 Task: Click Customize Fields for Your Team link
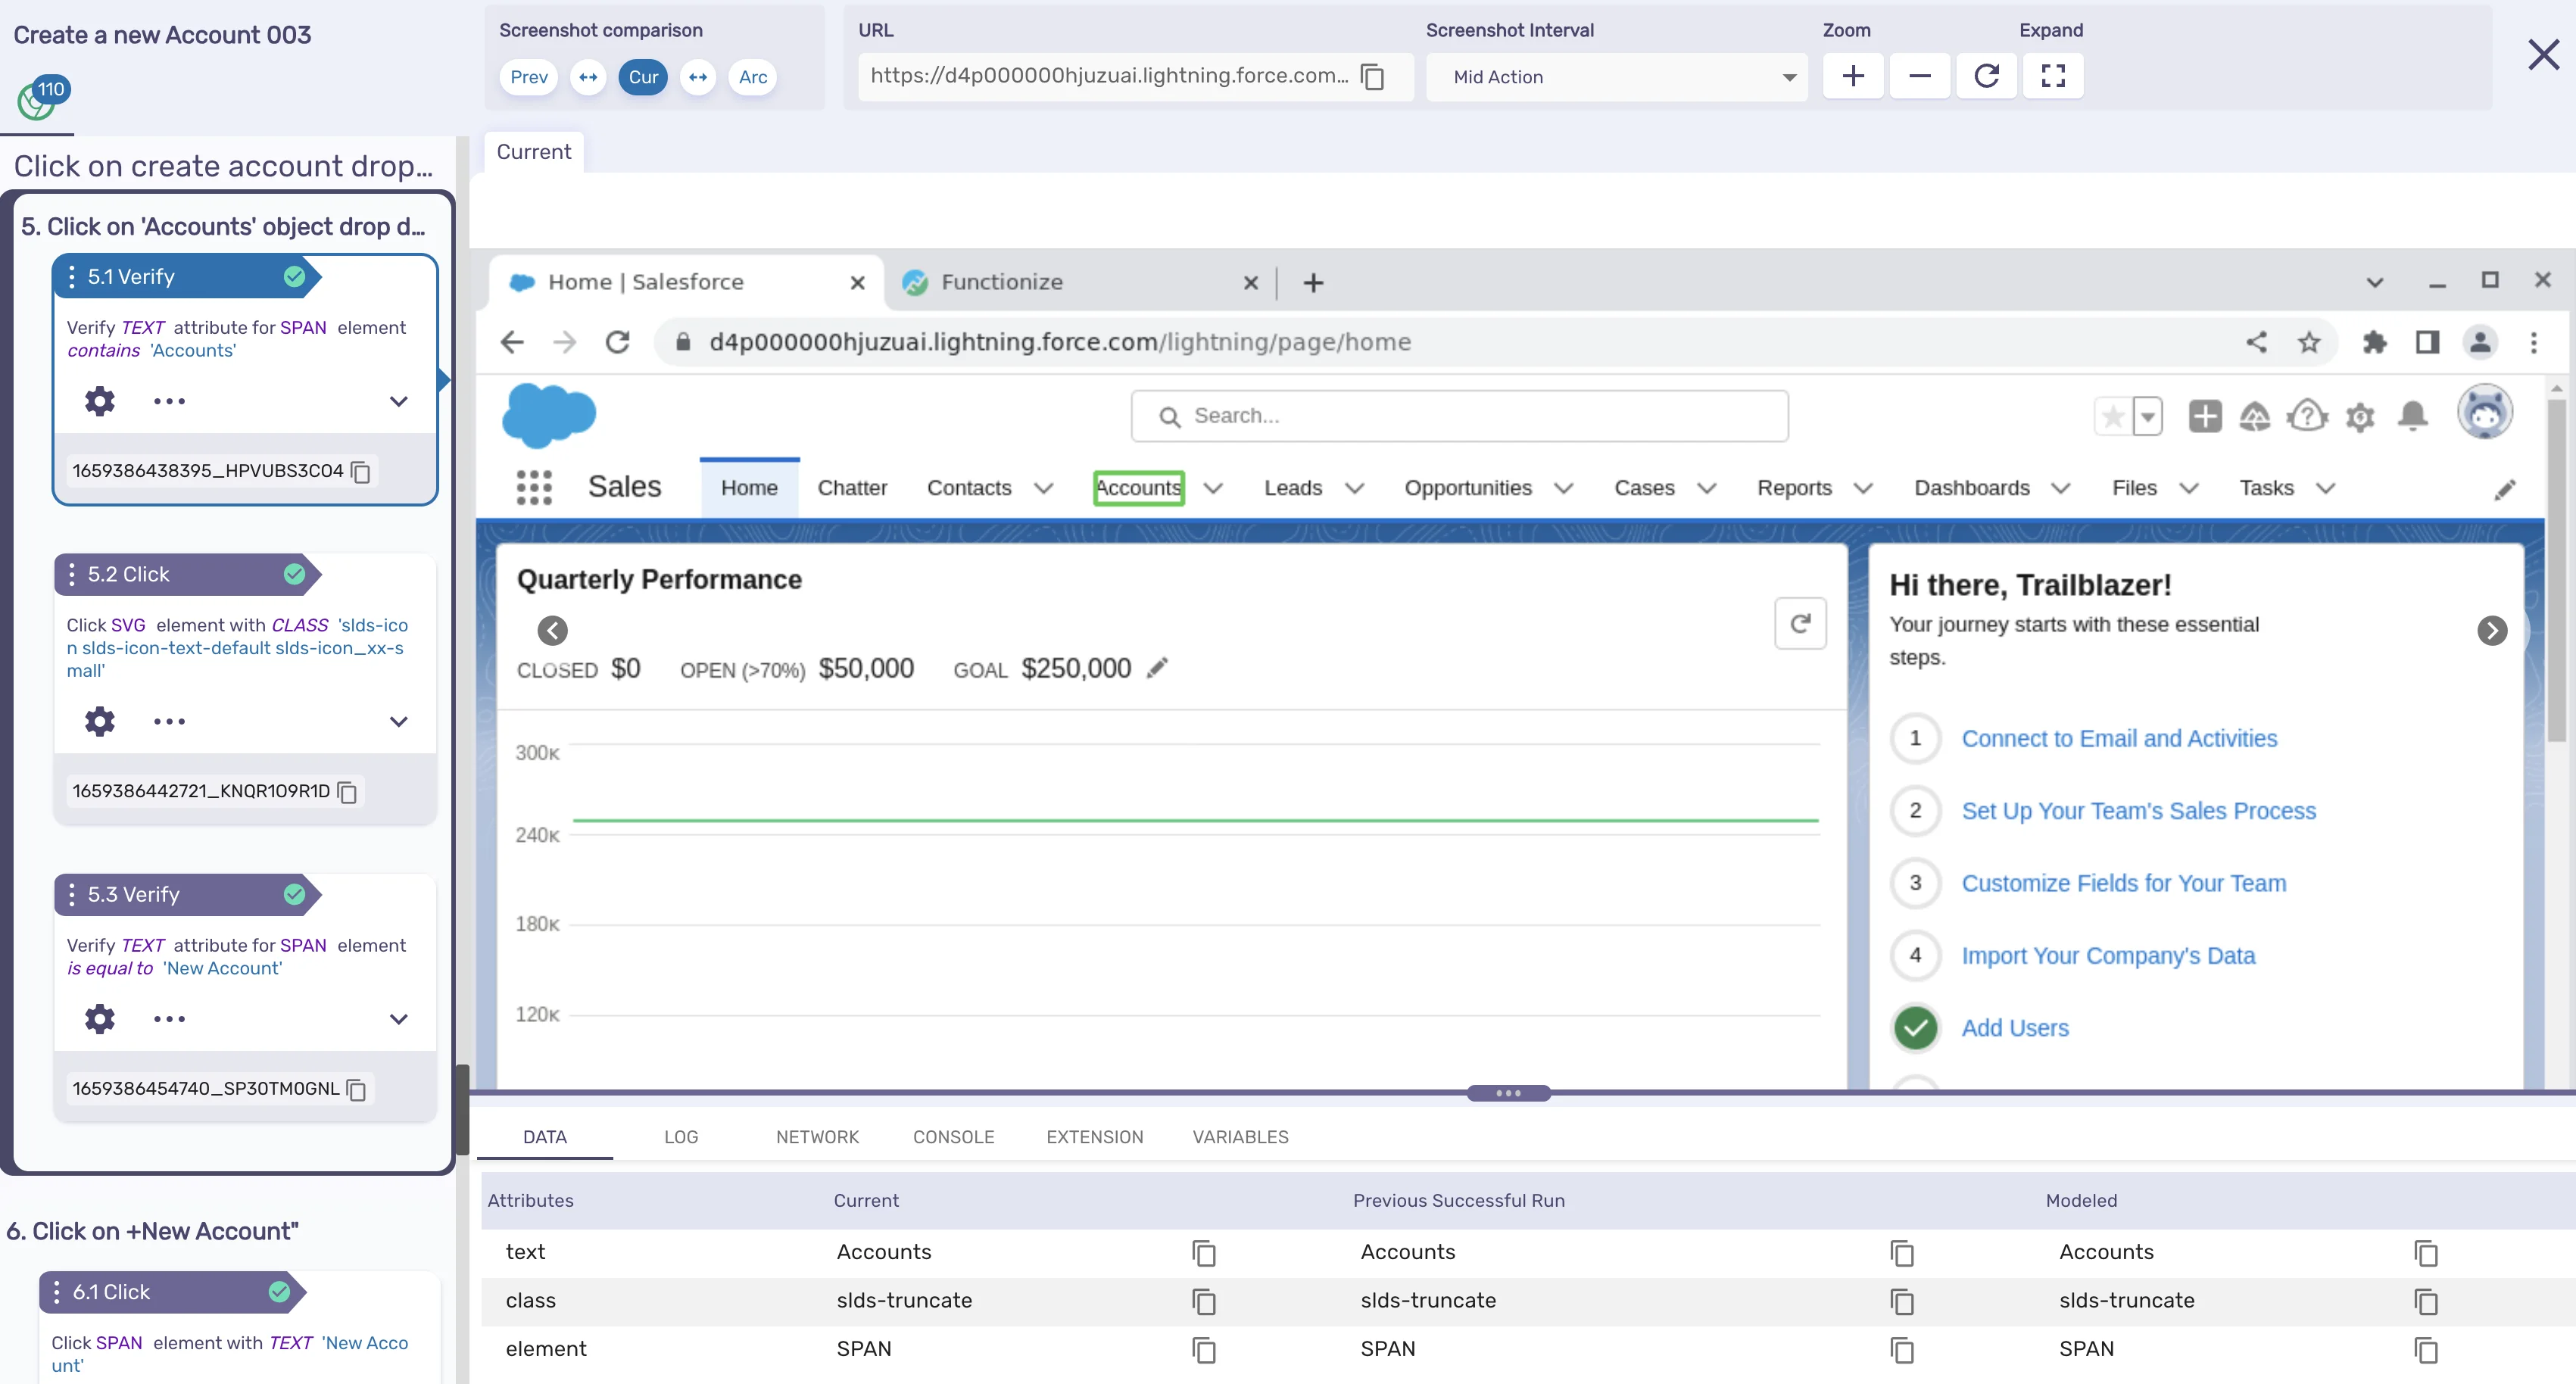(x=2124, y=882)
